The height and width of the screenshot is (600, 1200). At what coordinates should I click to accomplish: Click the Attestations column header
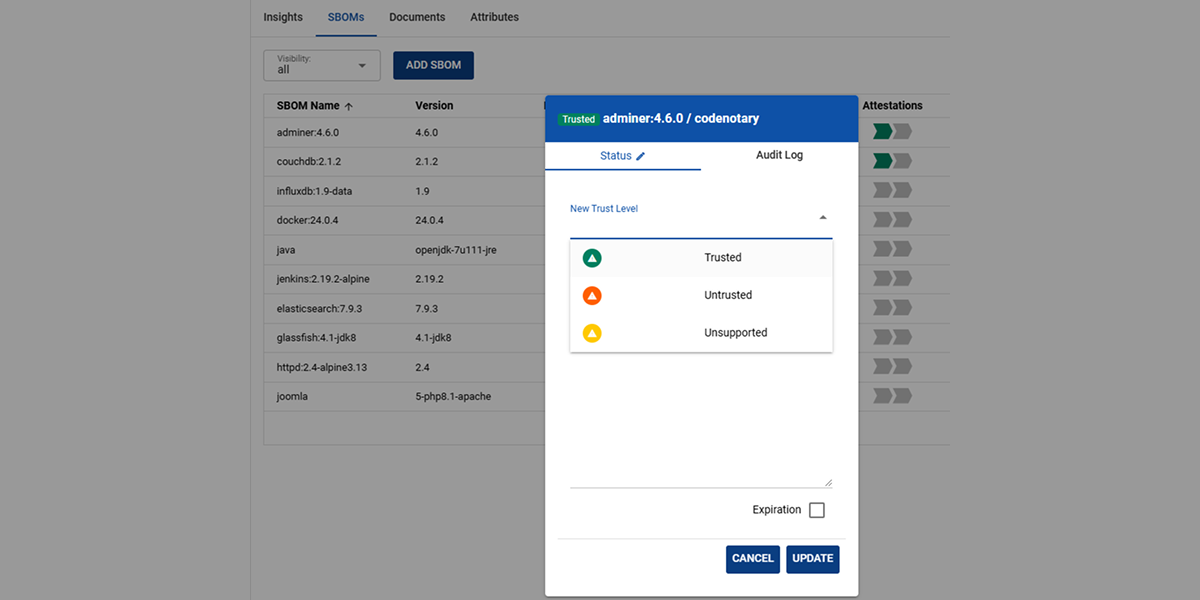click(892, 105)
